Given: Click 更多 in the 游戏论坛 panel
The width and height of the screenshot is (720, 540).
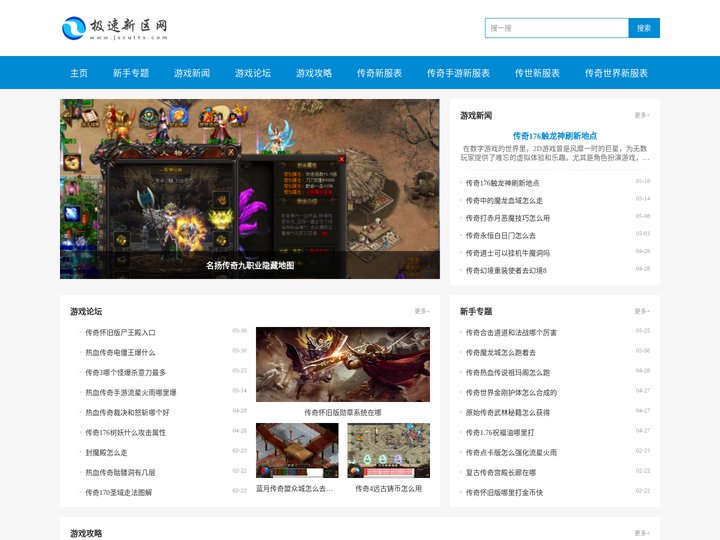Looking at the screenshot, I should coord(422,311).
